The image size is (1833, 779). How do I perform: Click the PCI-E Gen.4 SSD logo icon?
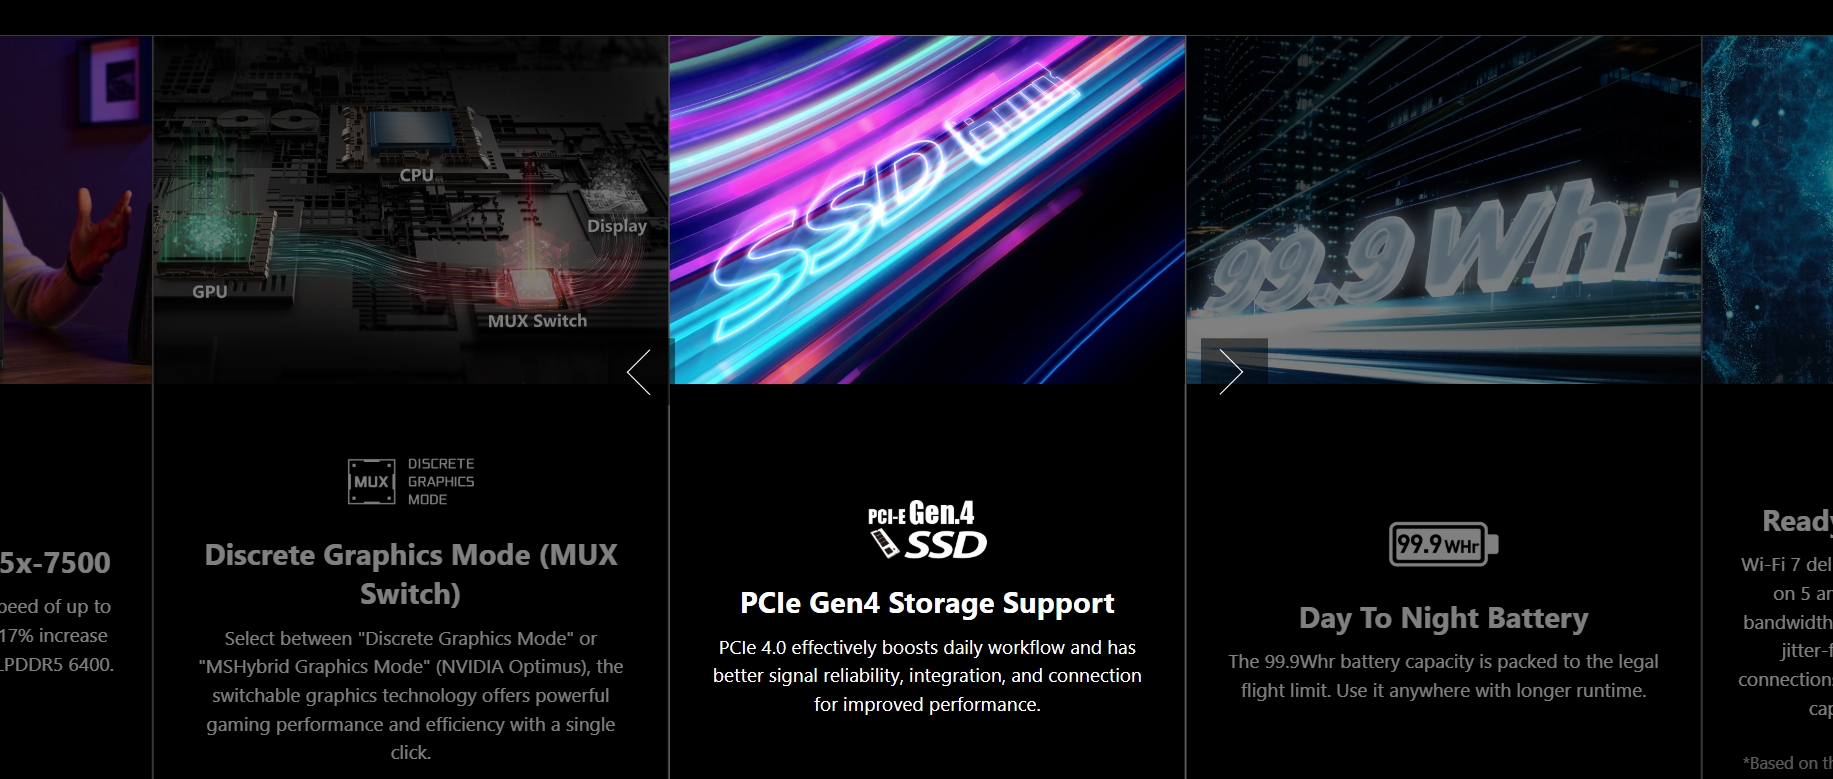[927, 529]
